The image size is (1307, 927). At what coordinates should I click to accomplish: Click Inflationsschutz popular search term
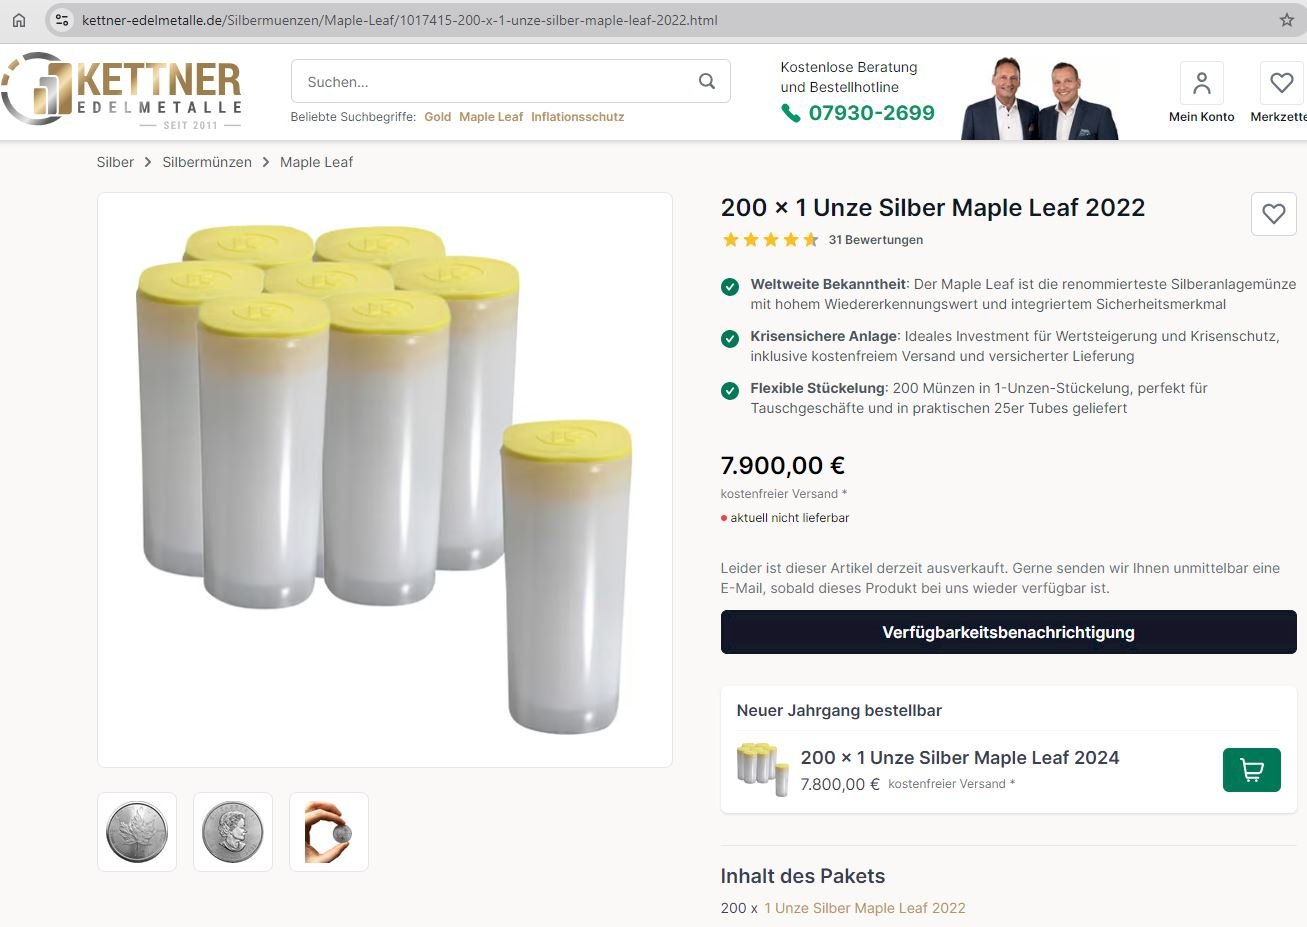(577, 117)
